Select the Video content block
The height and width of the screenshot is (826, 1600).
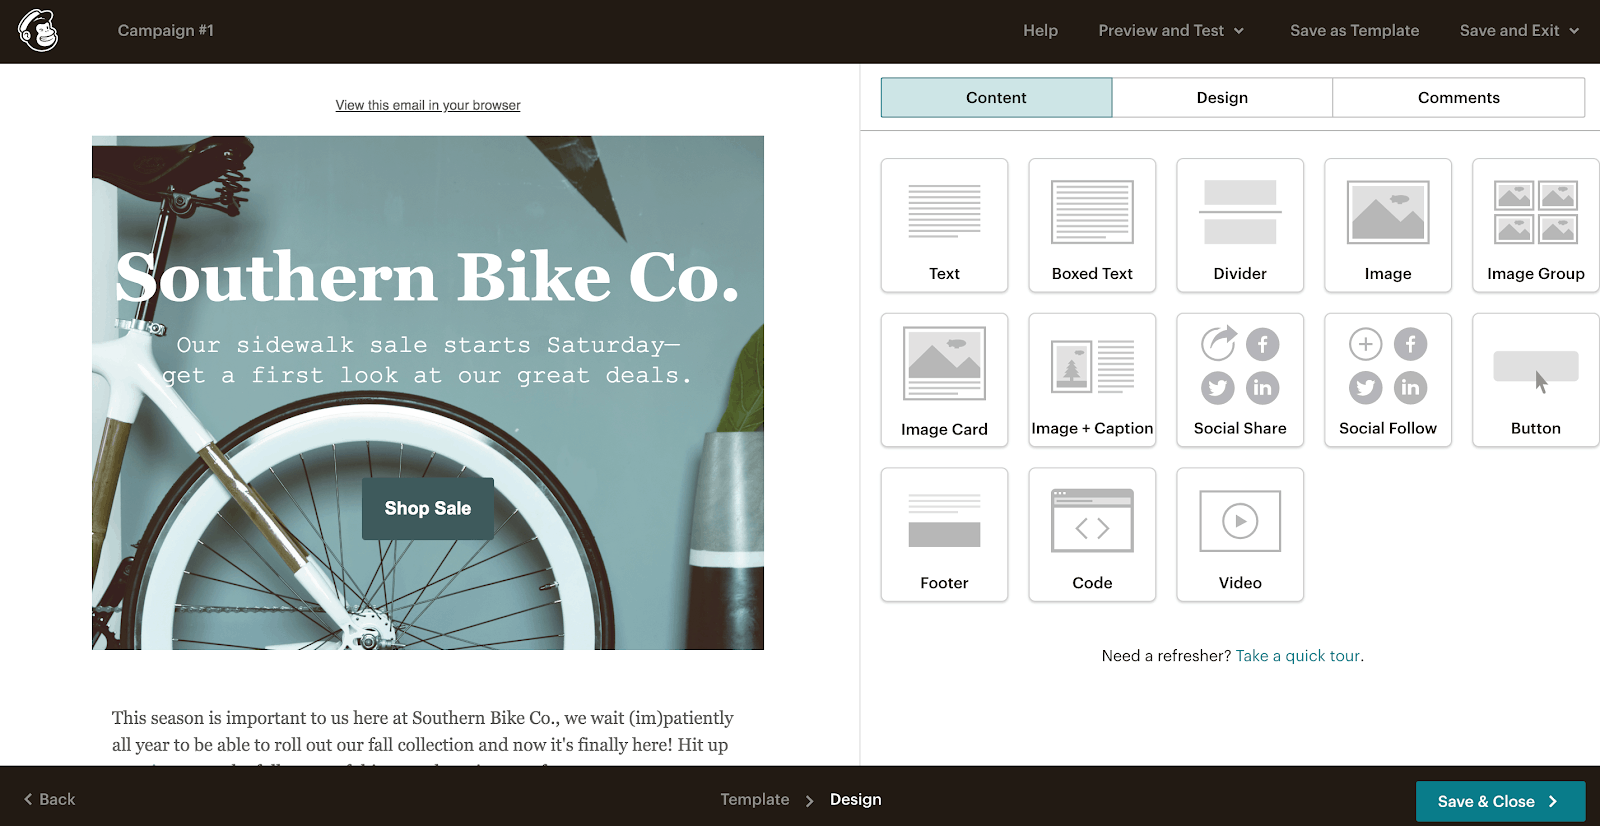(1240, 535)
